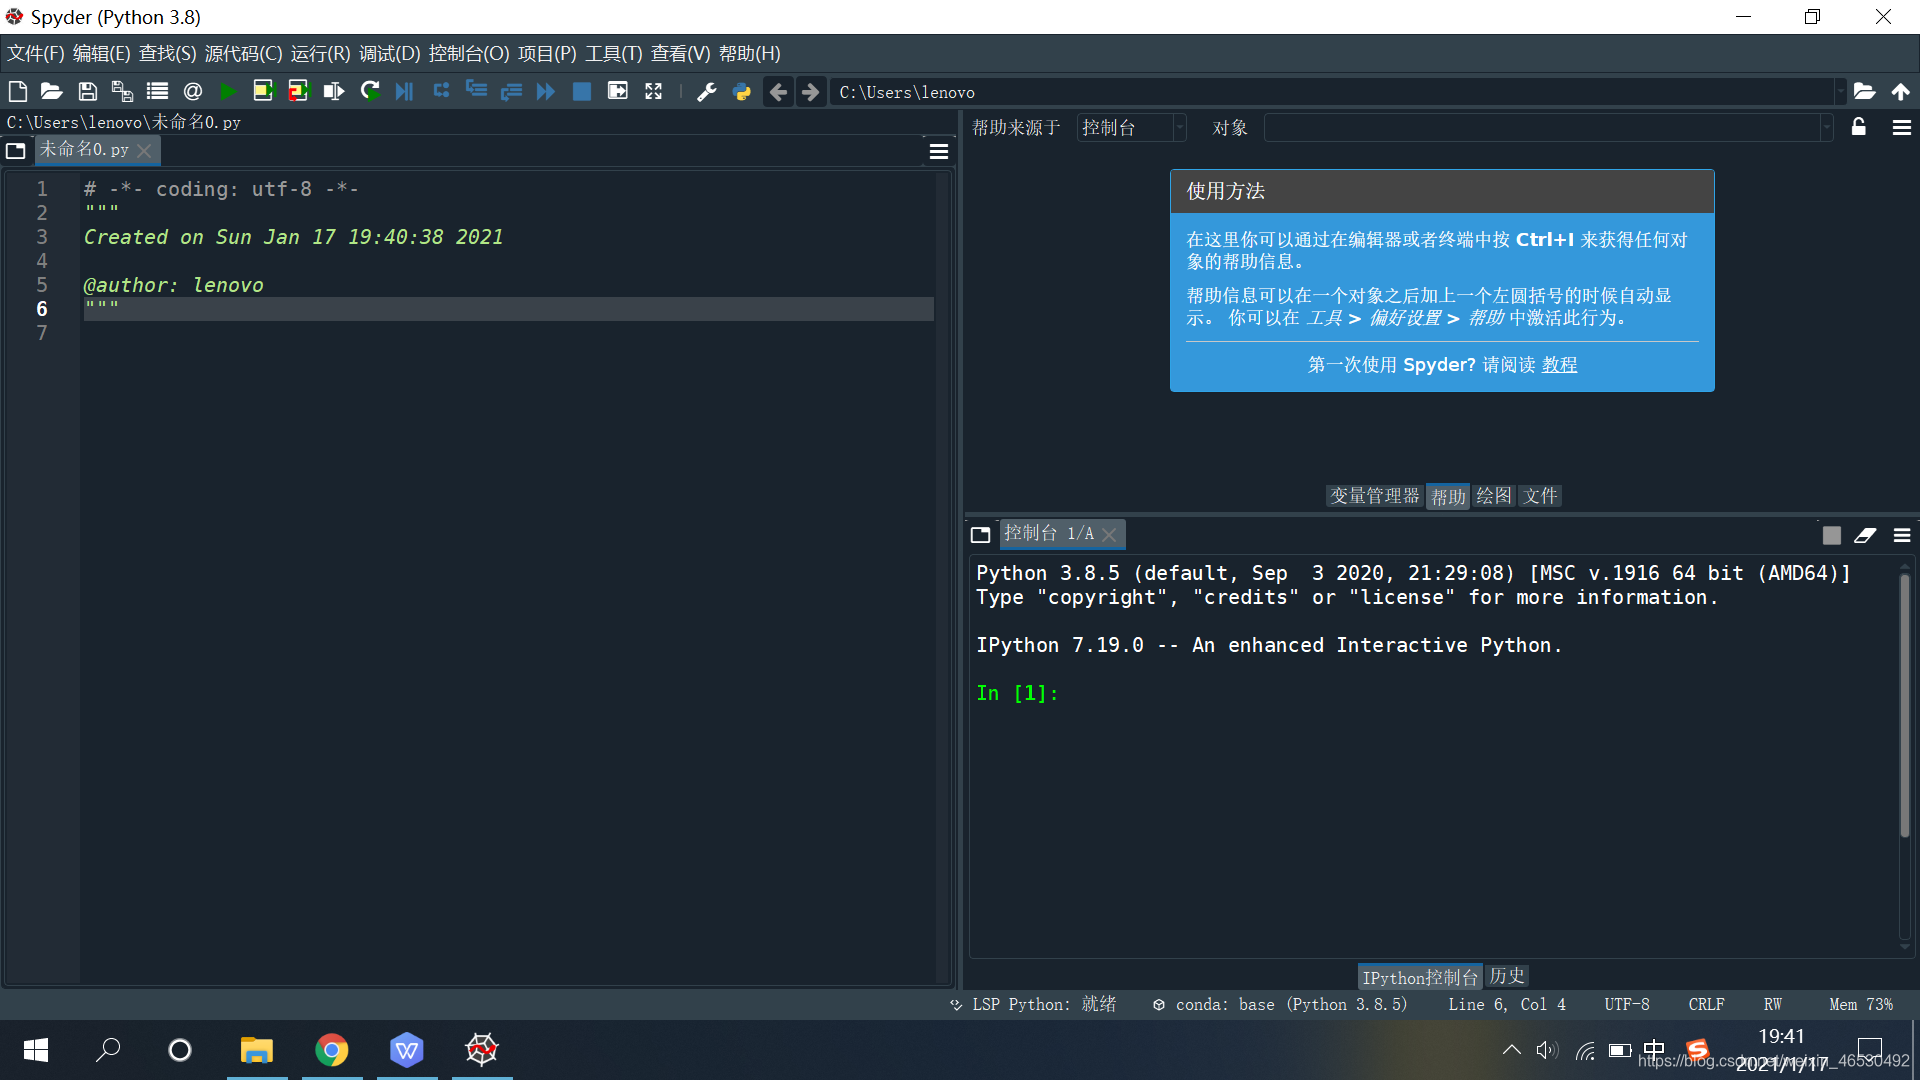The height and width of the screenshot is (1080, 1920).
Task: Open the 教程 tutorial link
Action: click(1559, 365)
